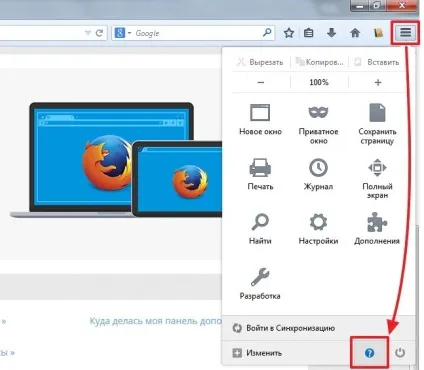Click Вставить in the menu
This screenshot has height=370, width=424.
(x=377, y=62)
